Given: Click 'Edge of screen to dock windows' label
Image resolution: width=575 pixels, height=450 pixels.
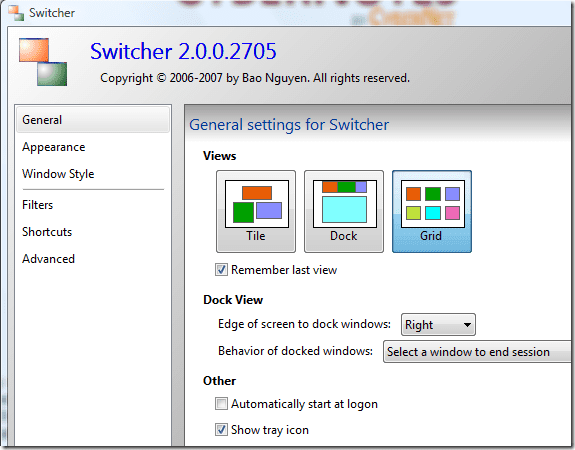Looking at the screenshot, I should click(304, 324).
